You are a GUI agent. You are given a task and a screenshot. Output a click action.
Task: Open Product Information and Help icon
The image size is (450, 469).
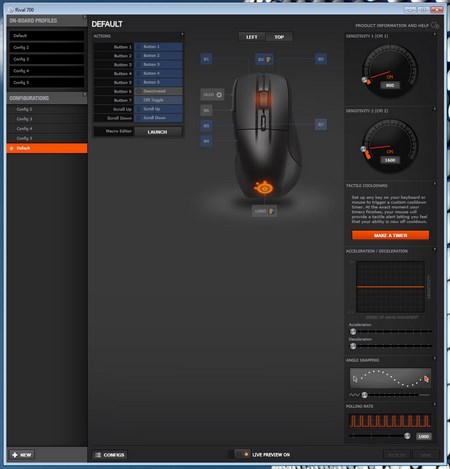coord(435,25)
